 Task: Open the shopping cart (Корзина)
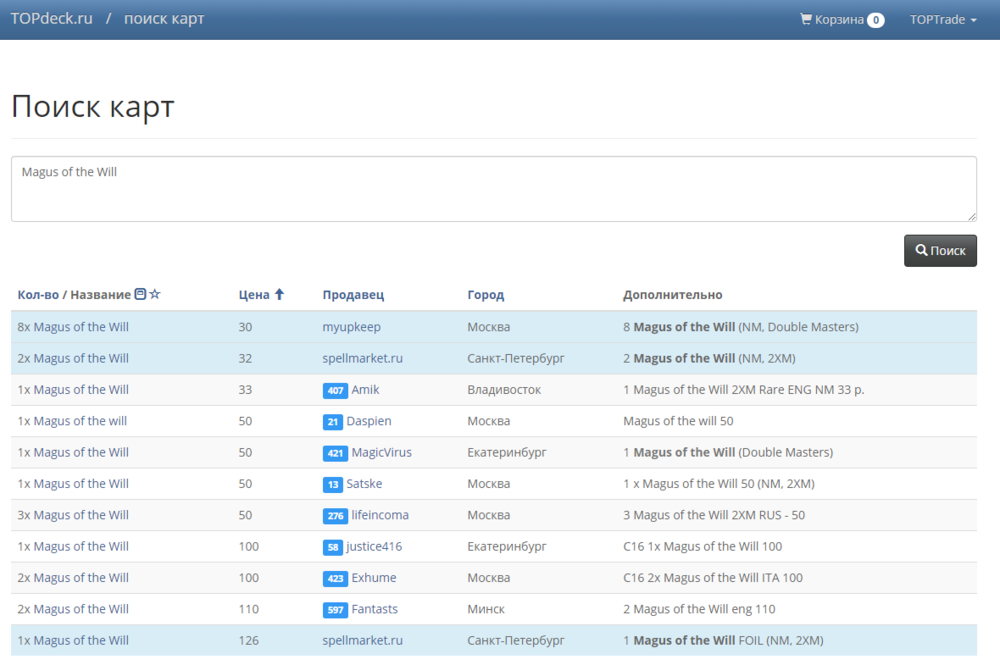841,19
